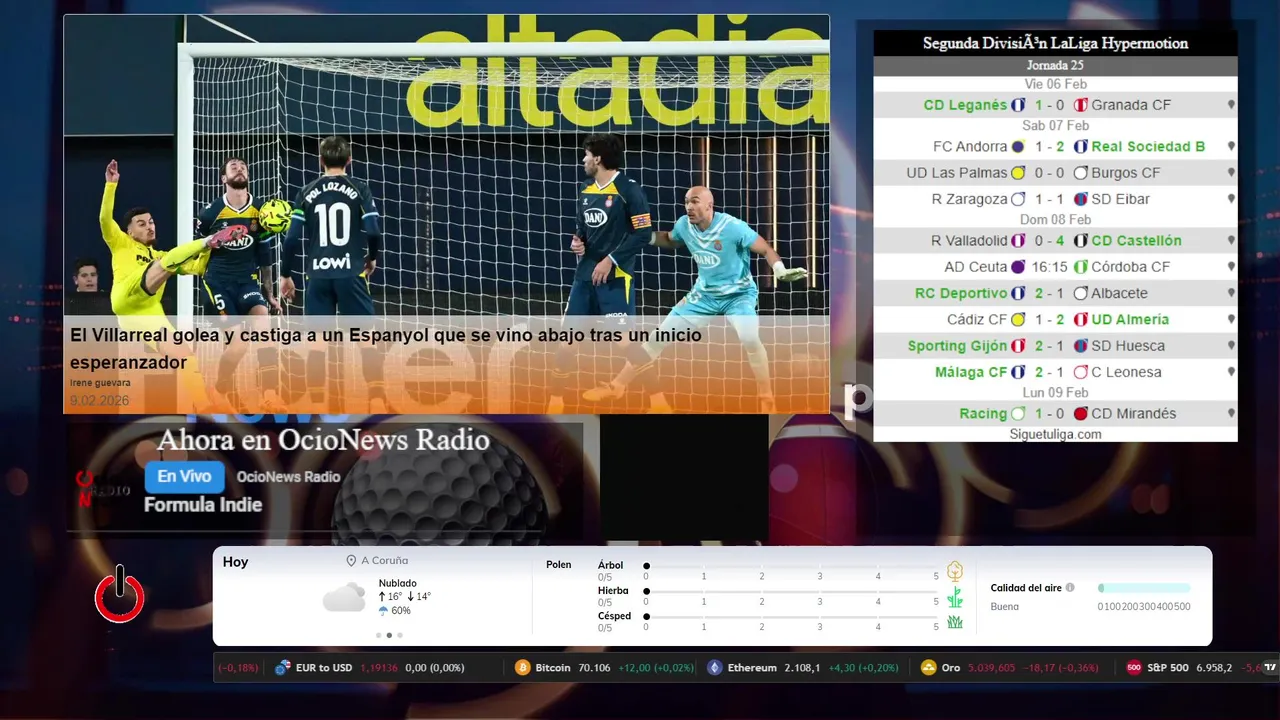
Task: Click the Césped grass pollen icon
Action: point(955,622)
